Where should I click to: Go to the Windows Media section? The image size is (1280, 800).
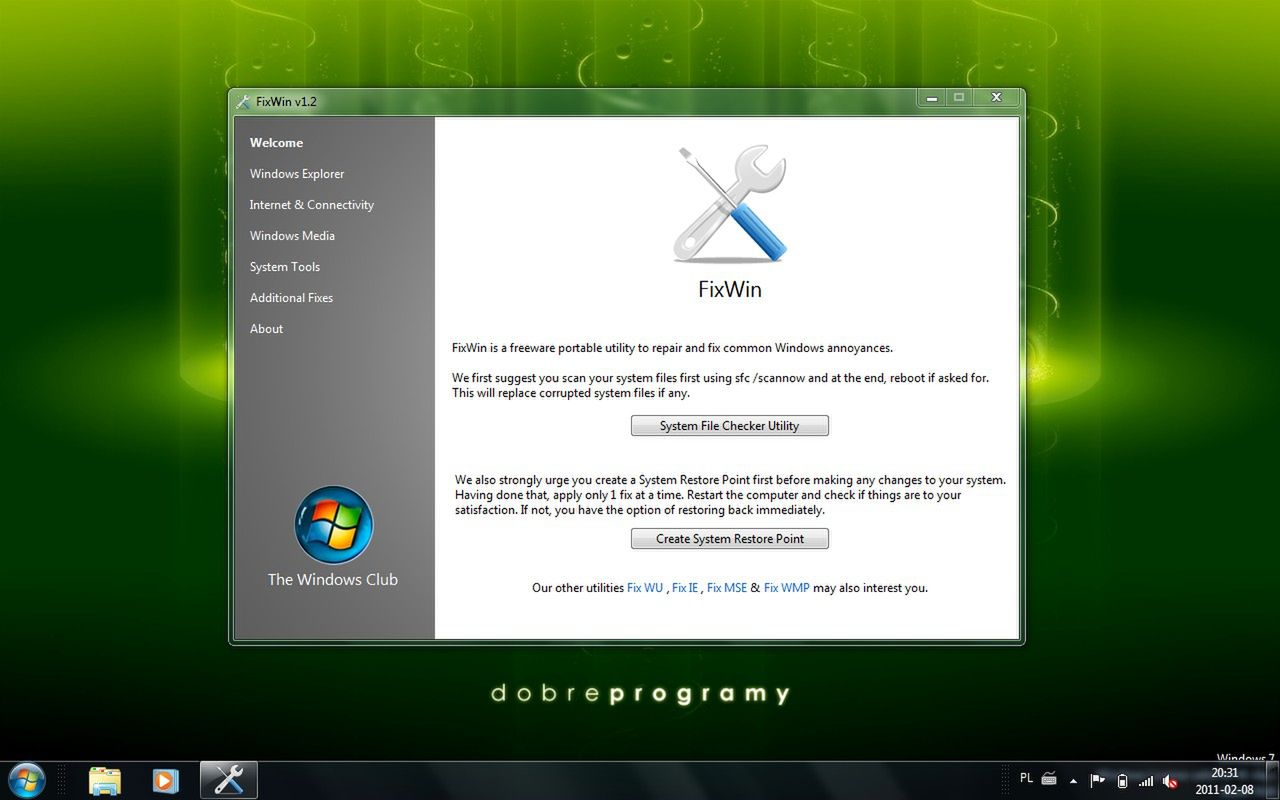[x=292, y=236]
